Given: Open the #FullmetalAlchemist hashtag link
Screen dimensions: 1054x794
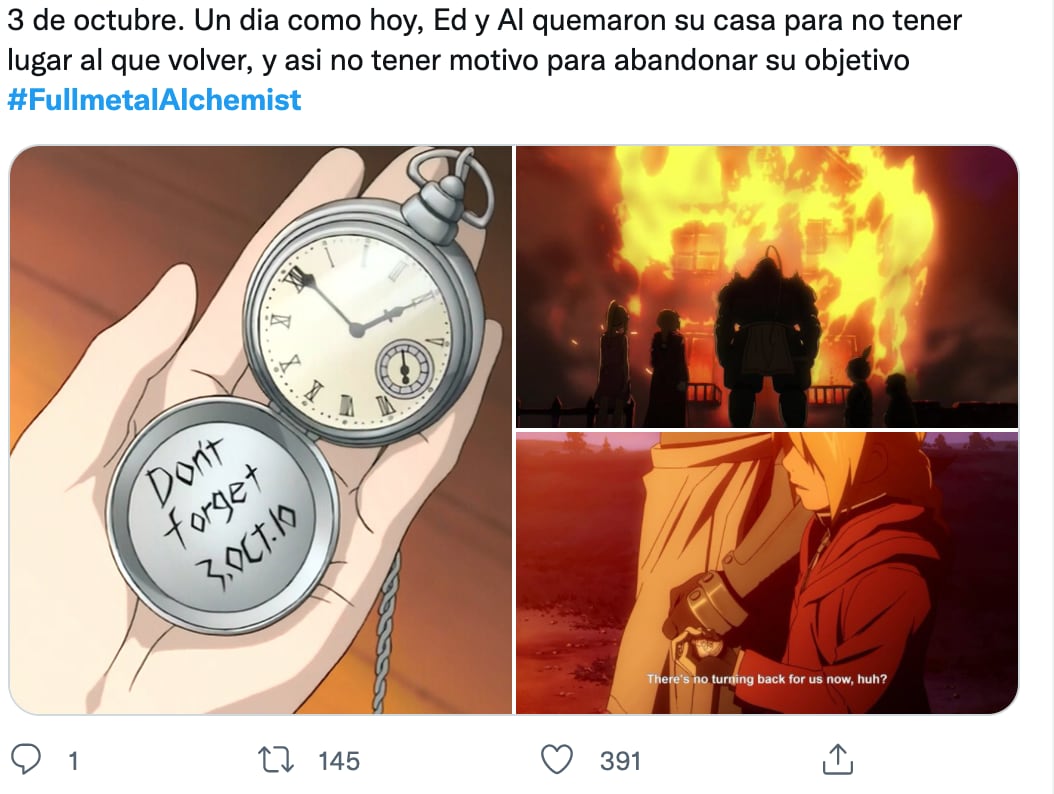Looking at the screenshot, I should pos(154,100).
